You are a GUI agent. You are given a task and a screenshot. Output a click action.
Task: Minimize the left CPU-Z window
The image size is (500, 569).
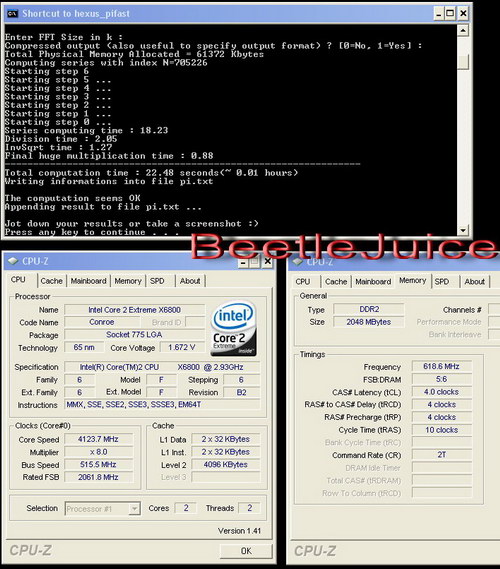point(243,262)
